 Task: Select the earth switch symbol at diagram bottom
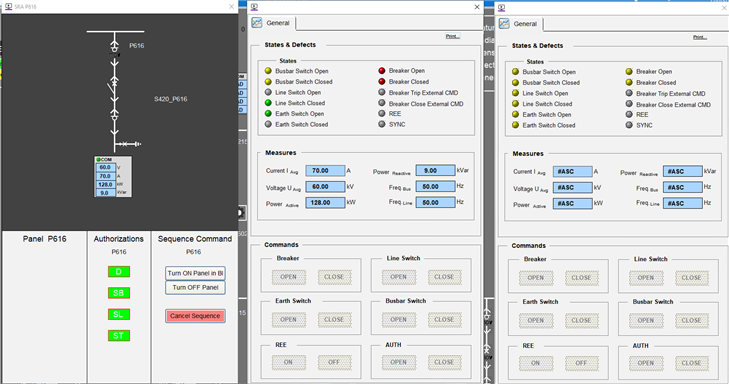coord(129,144)
